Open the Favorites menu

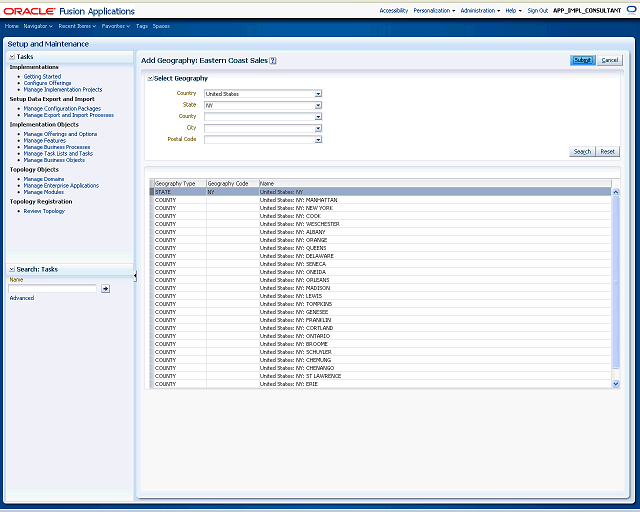116,26
